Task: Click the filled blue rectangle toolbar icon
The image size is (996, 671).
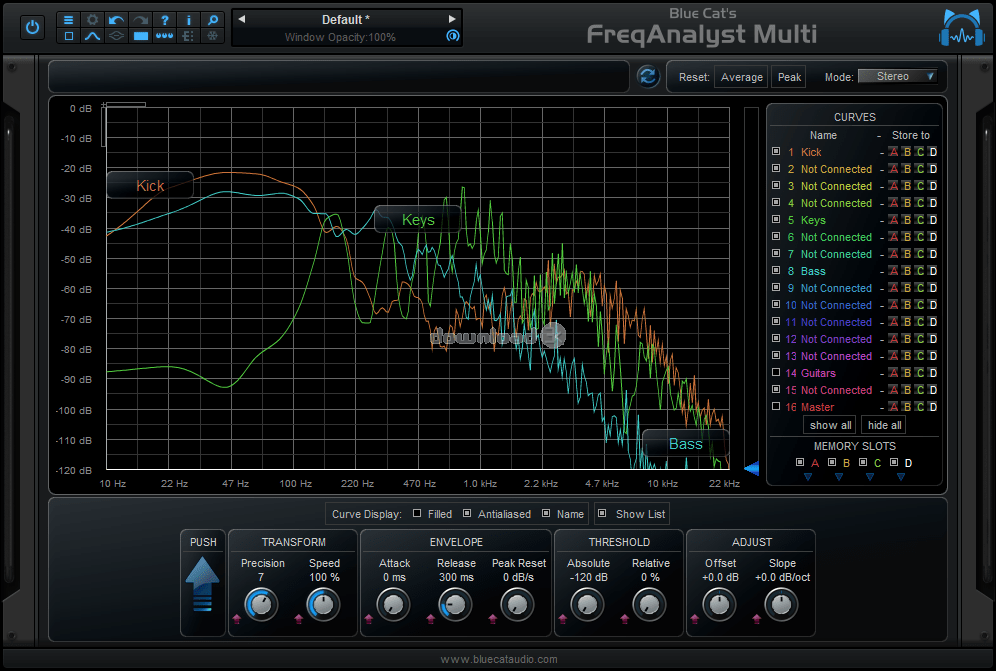Action: tap(140, 36)
